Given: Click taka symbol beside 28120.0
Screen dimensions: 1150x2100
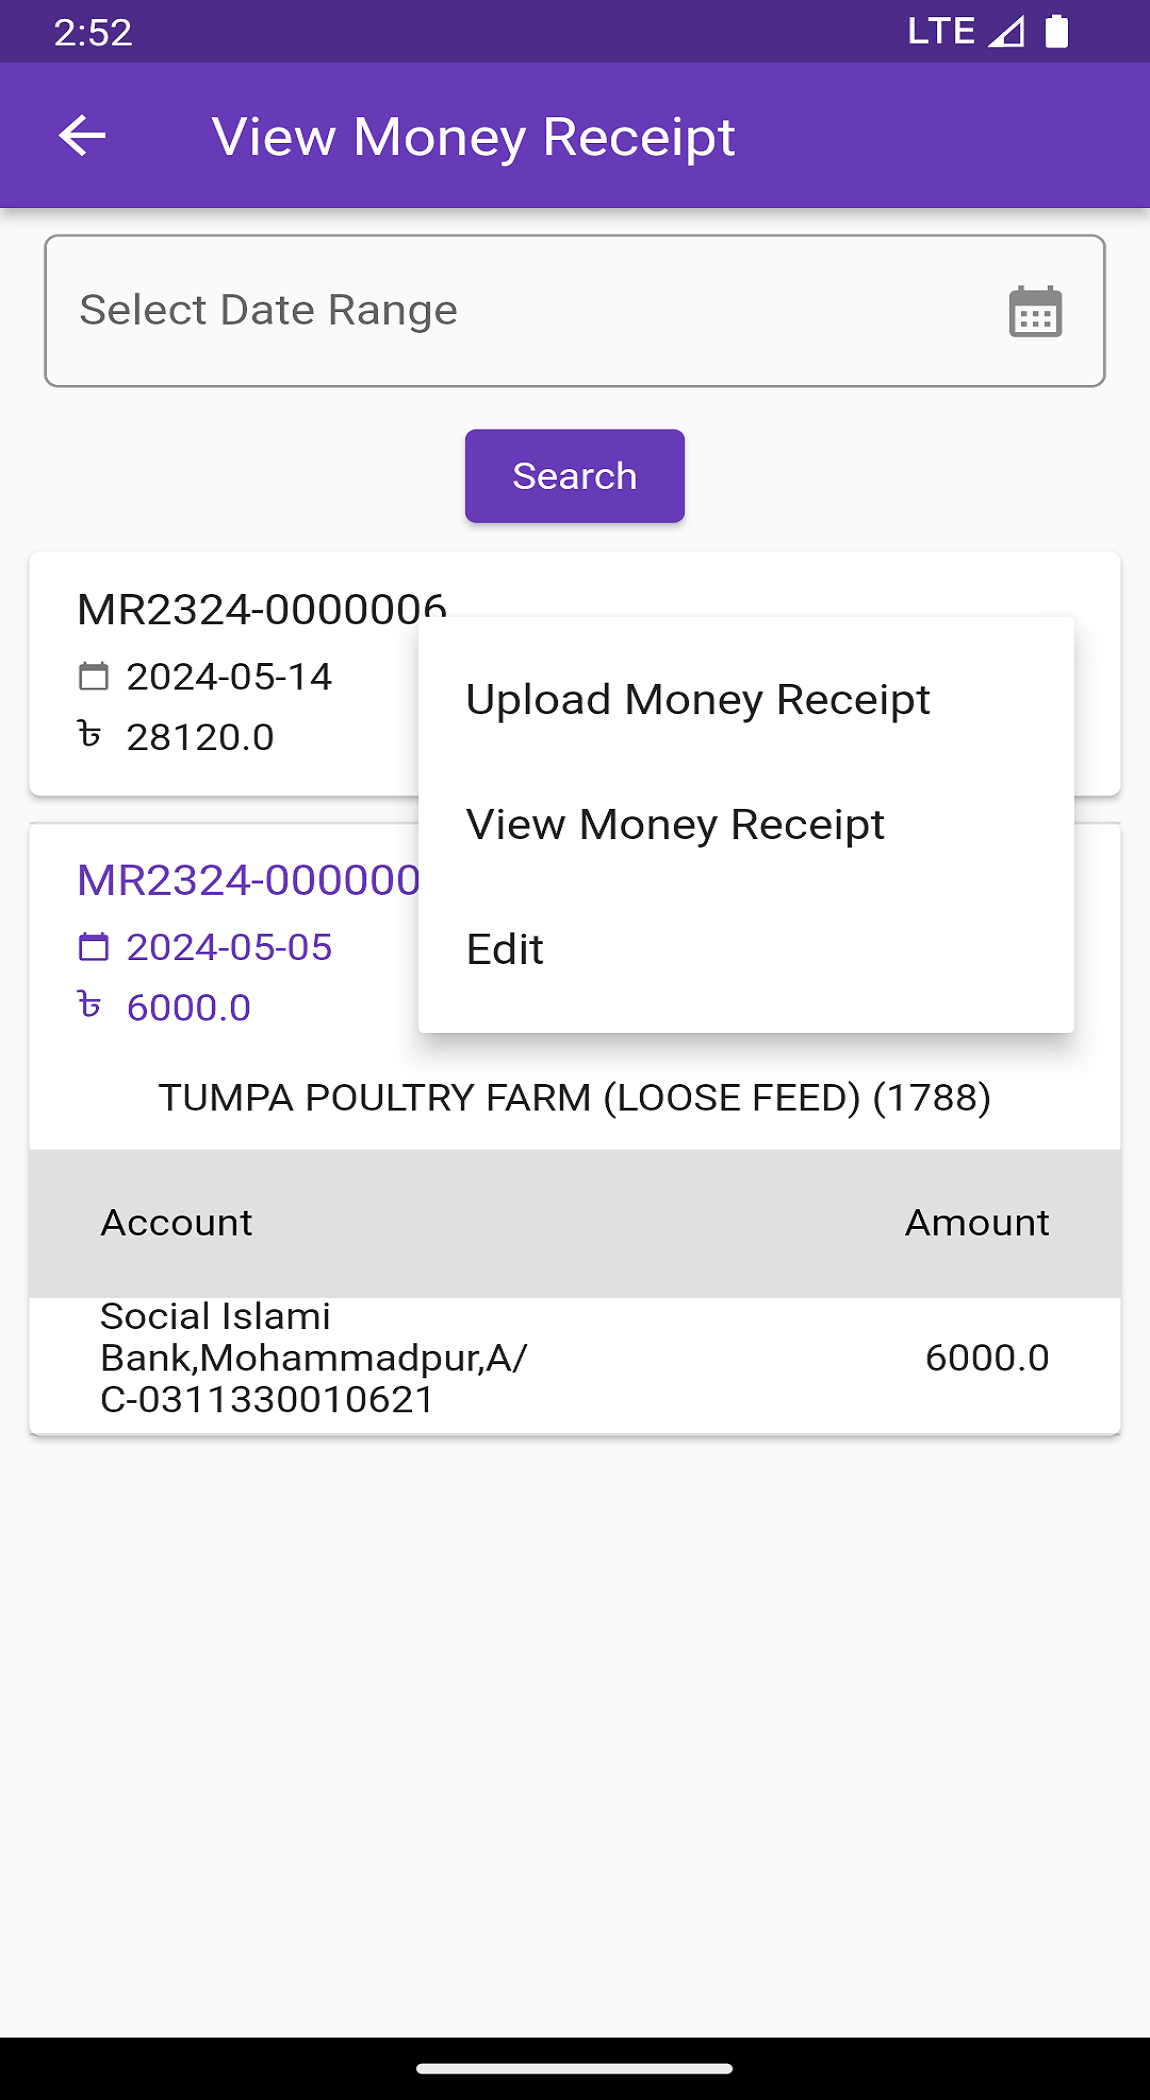Looking at the screenshot, I should 90,736.
